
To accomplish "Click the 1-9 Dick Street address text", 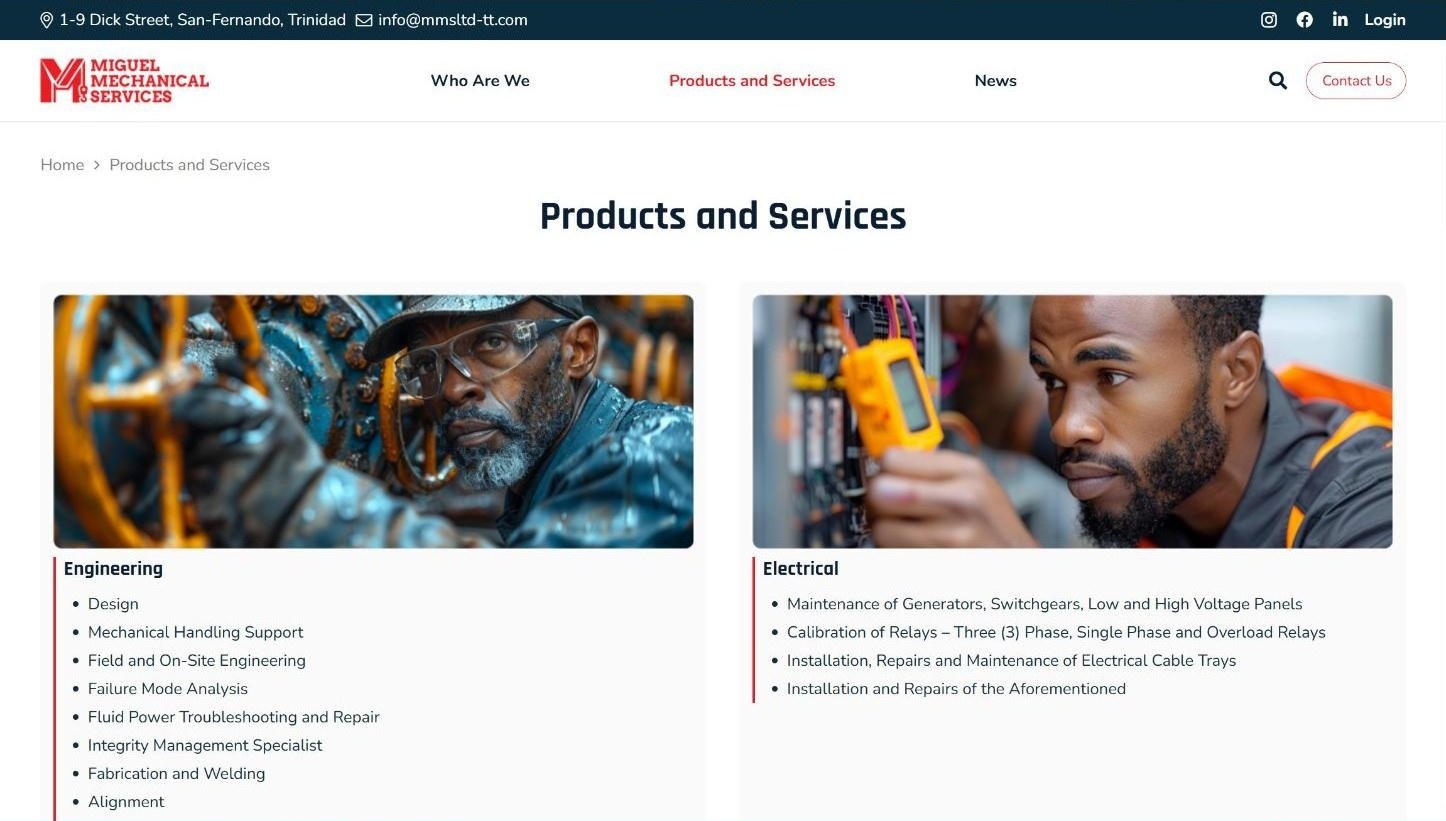I will coord(203,20).
